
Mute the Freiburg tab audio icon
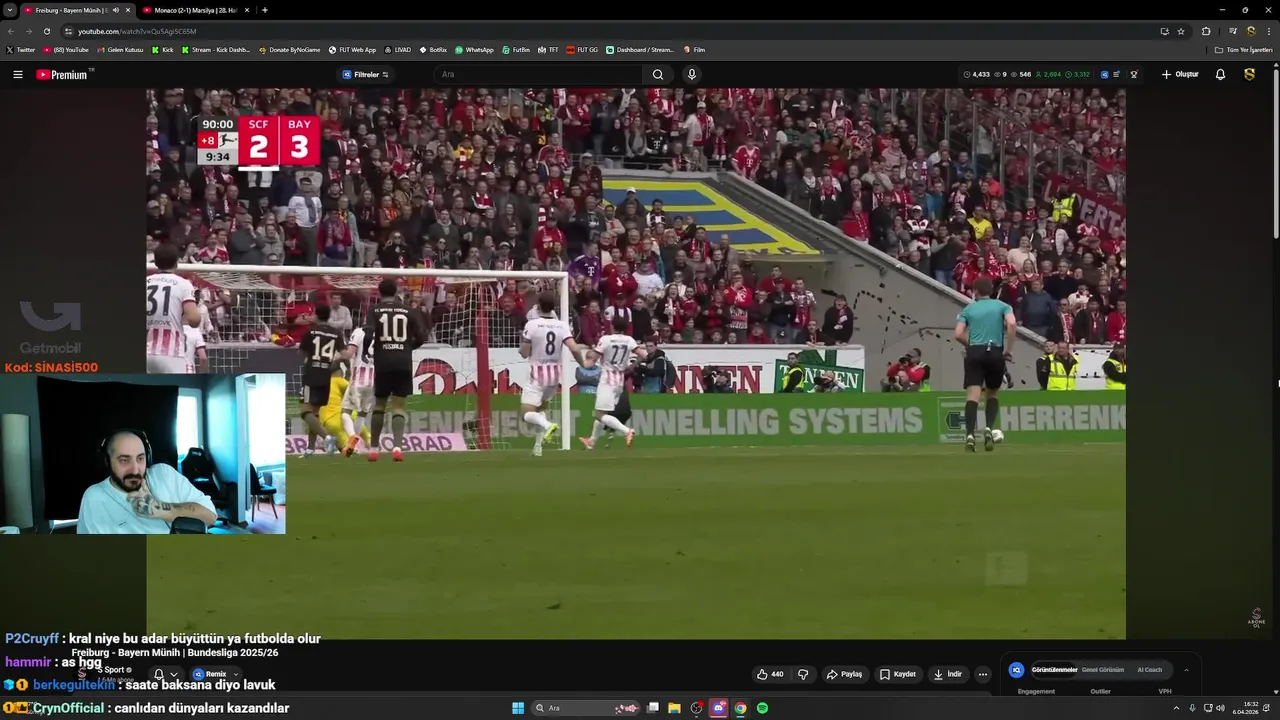coord(116,10)
